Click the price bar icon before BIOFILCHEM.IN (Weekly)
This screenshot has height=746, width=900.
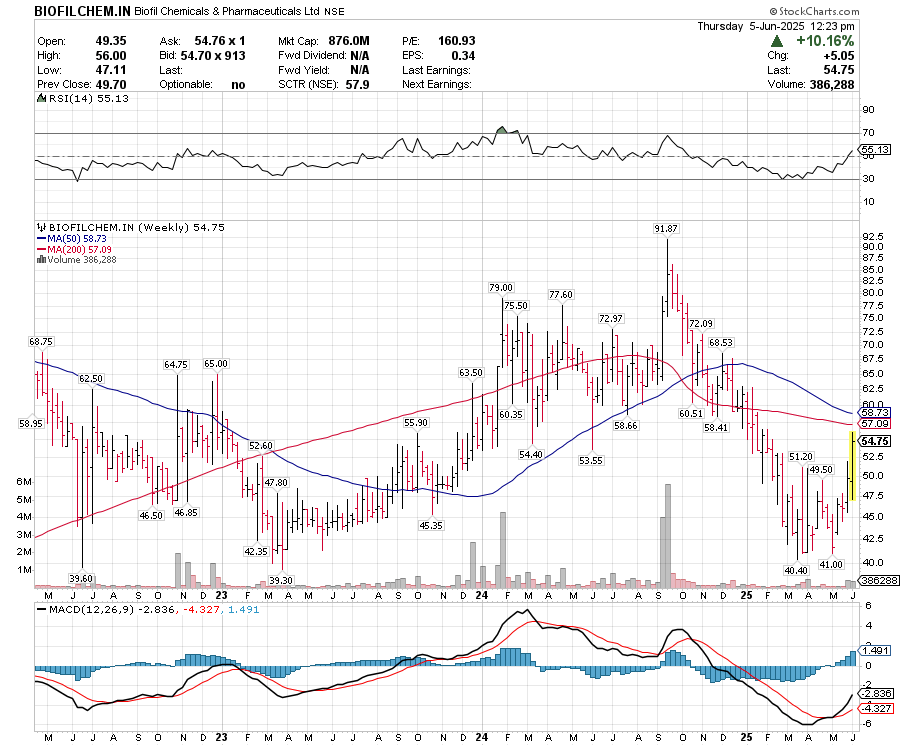(x=41, y=227)
